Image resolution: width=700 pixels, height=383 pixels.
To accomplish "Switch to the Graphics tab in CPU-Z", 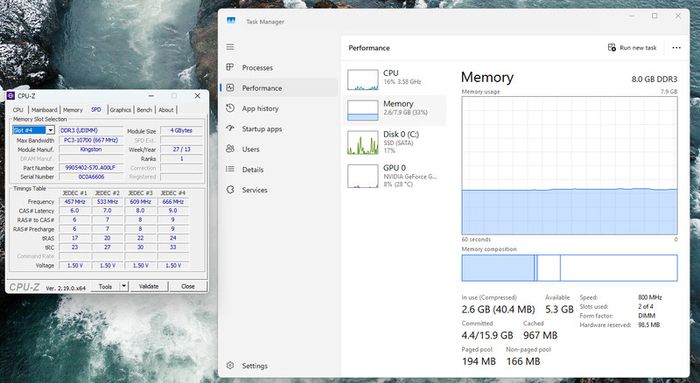I will (121, 109).
